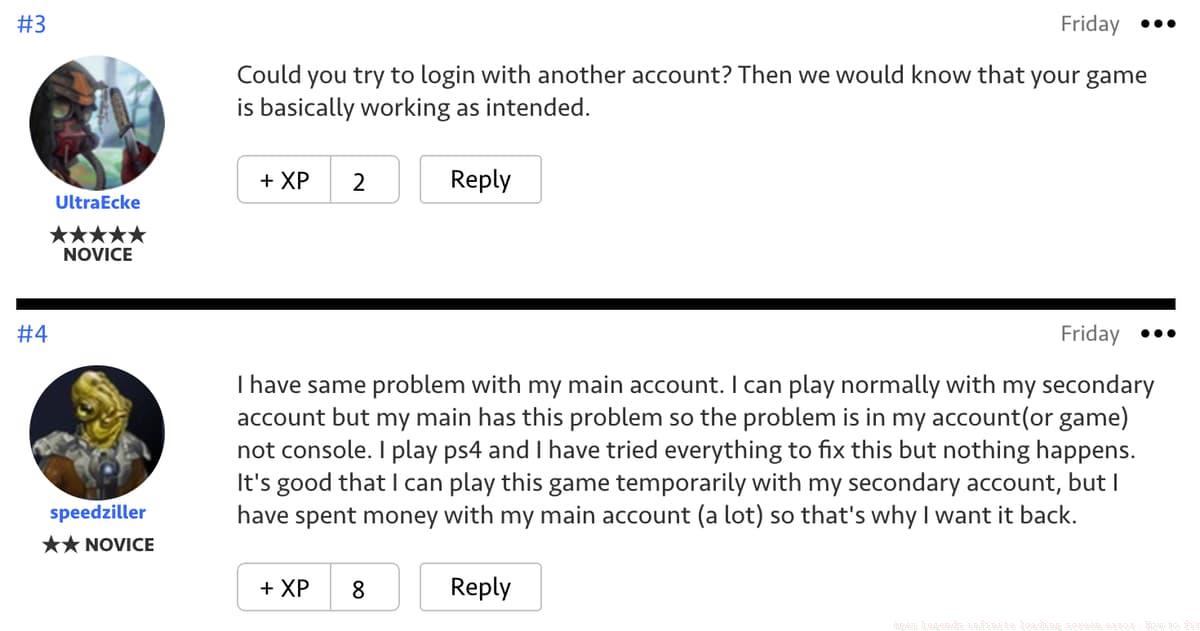Screen dimensions: 1200x631
Task: Click speedziller's profile avatar
Action: coord(97,433)
